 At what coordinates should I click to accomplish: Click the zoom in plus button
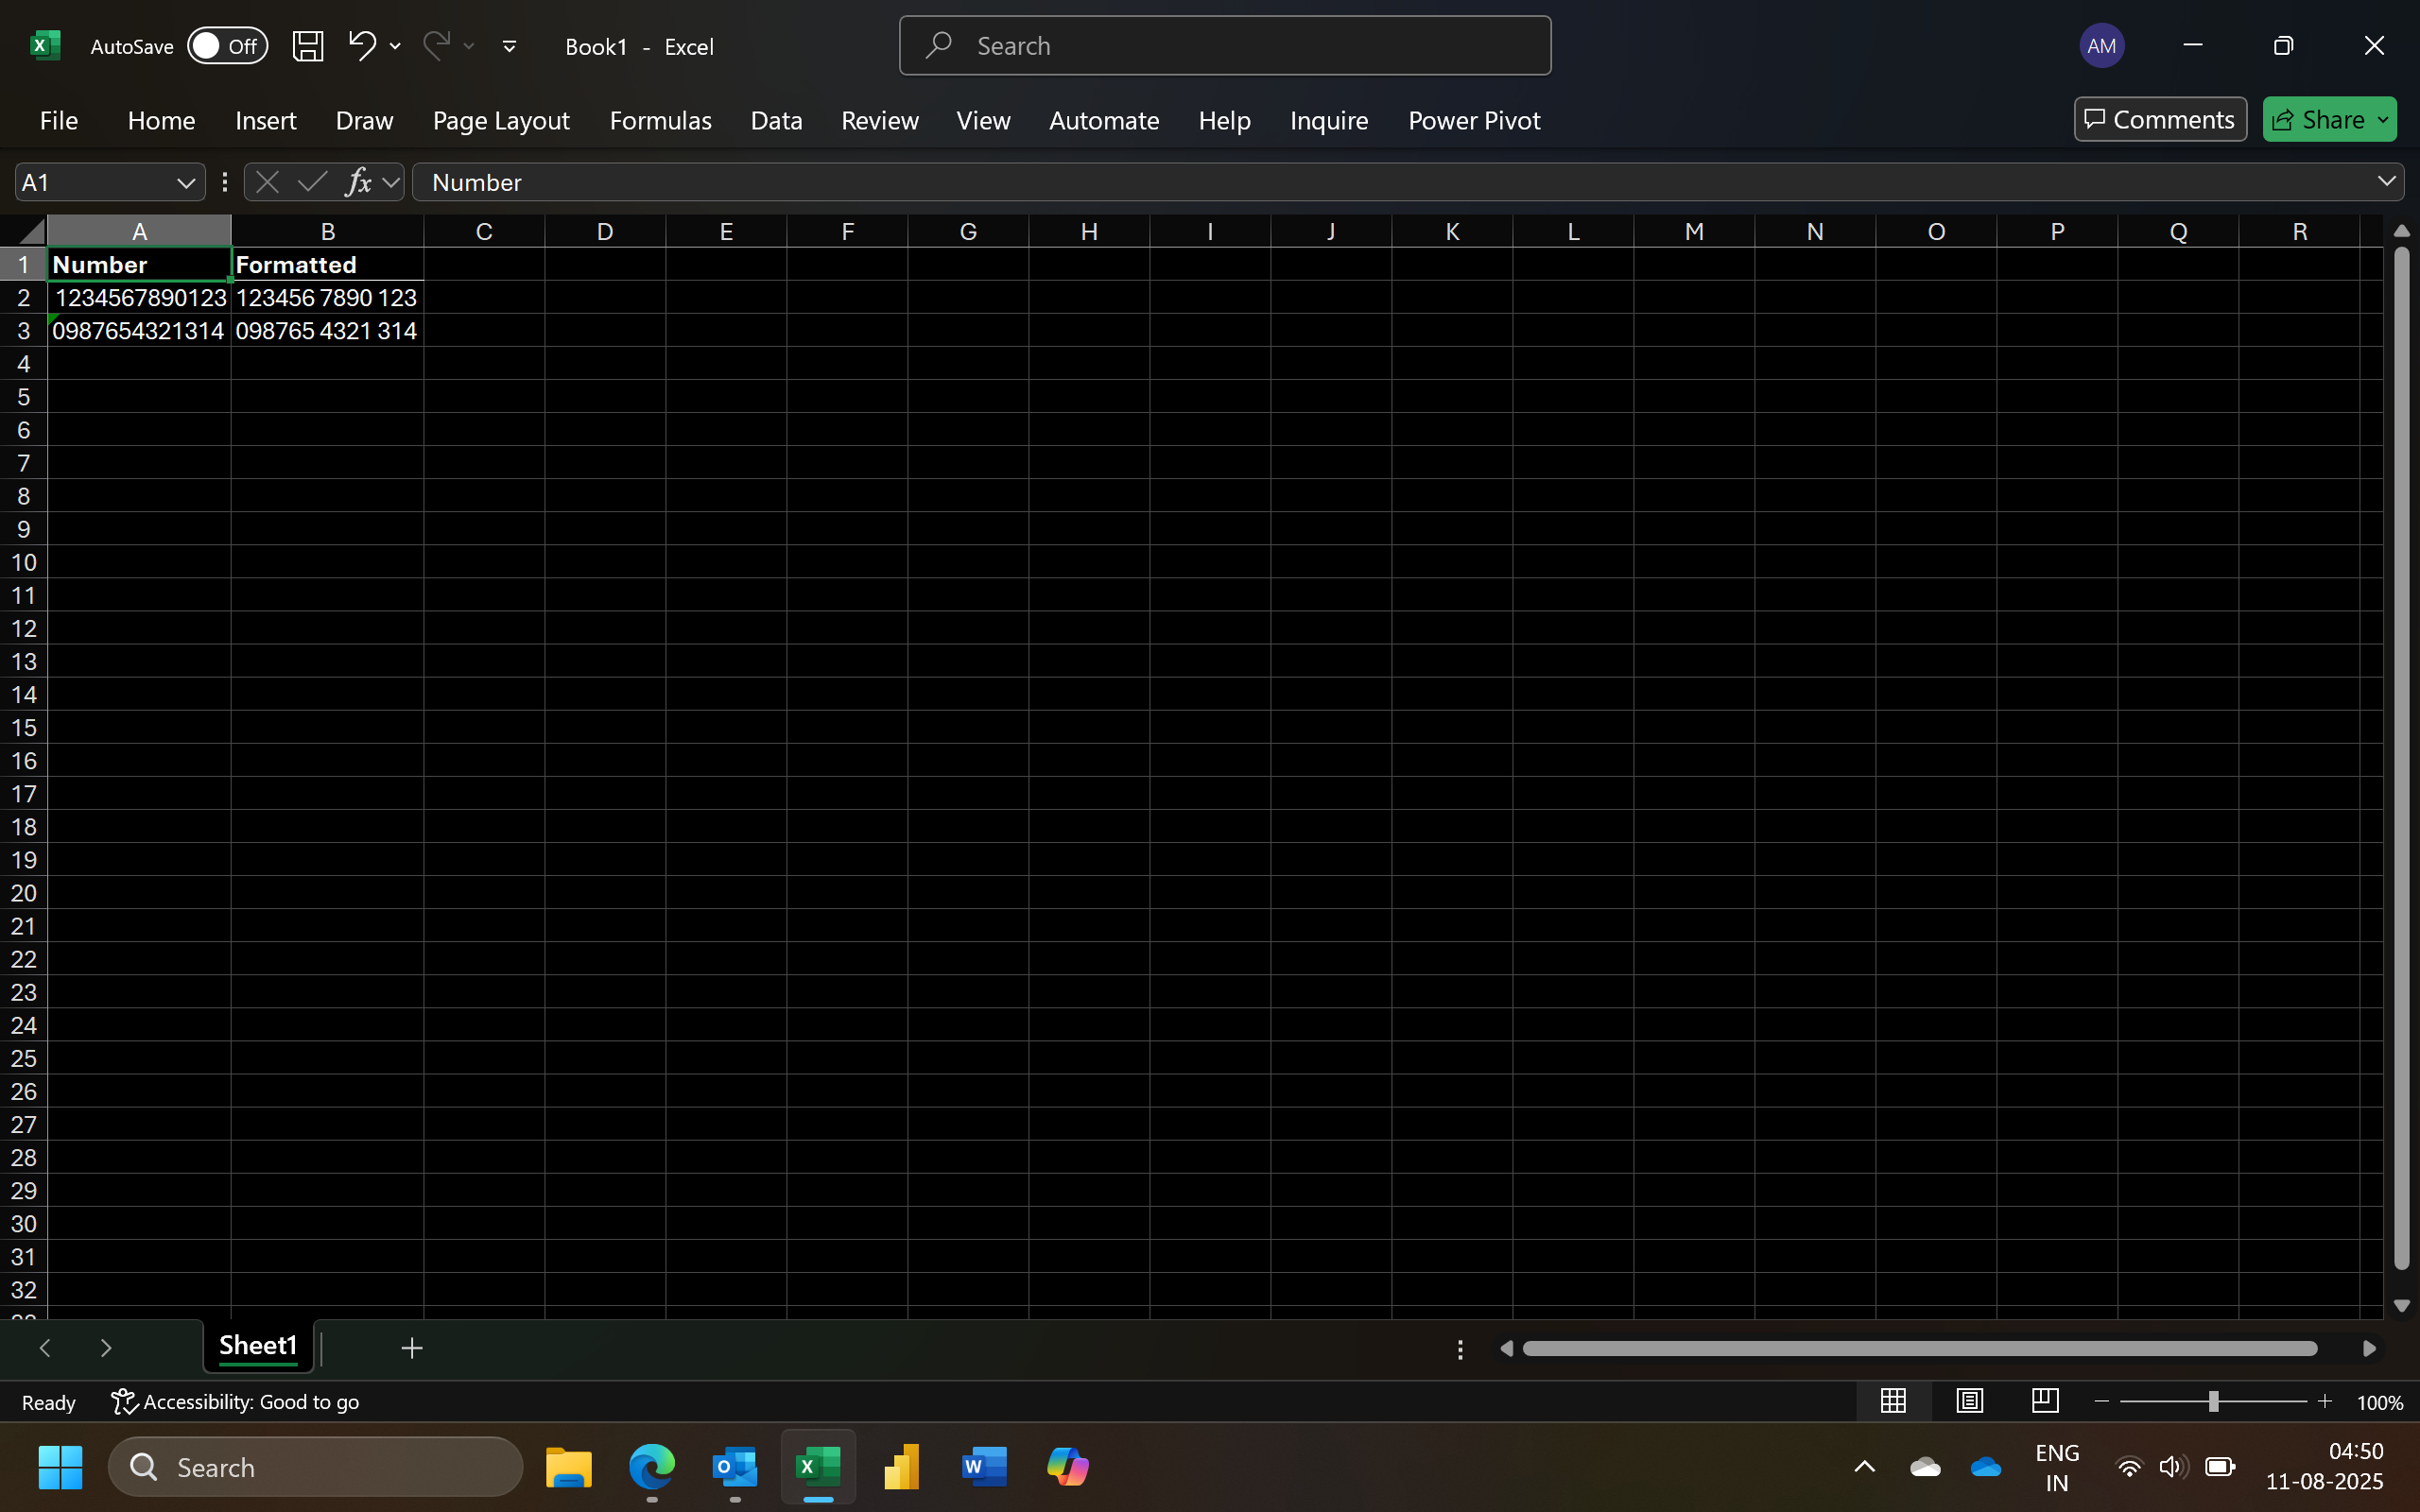click(2325, 1402)
